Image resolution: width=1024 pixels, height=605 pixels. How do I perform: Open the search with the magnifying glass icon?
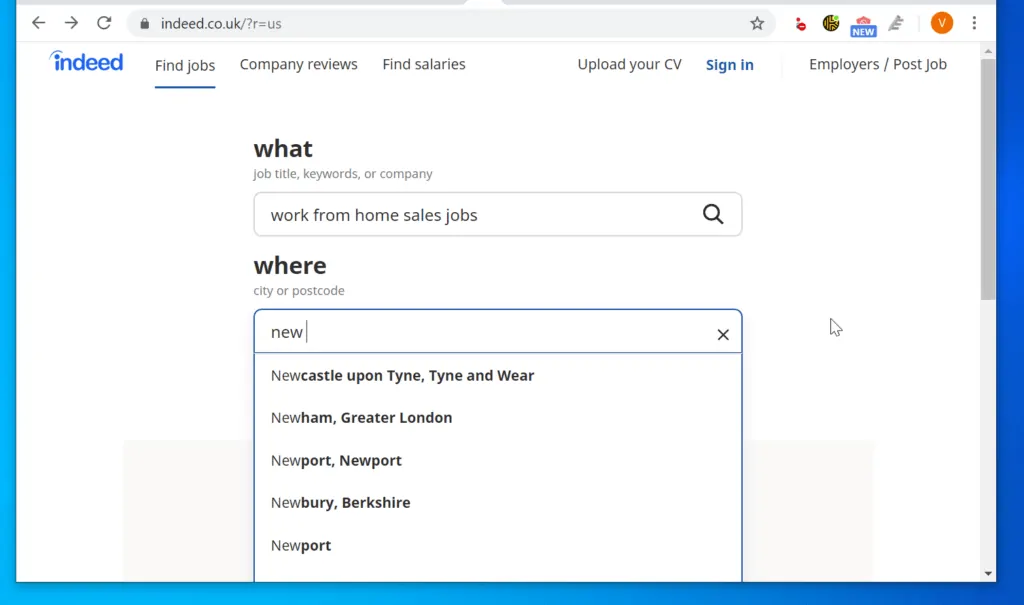click(x=713, y=214)
